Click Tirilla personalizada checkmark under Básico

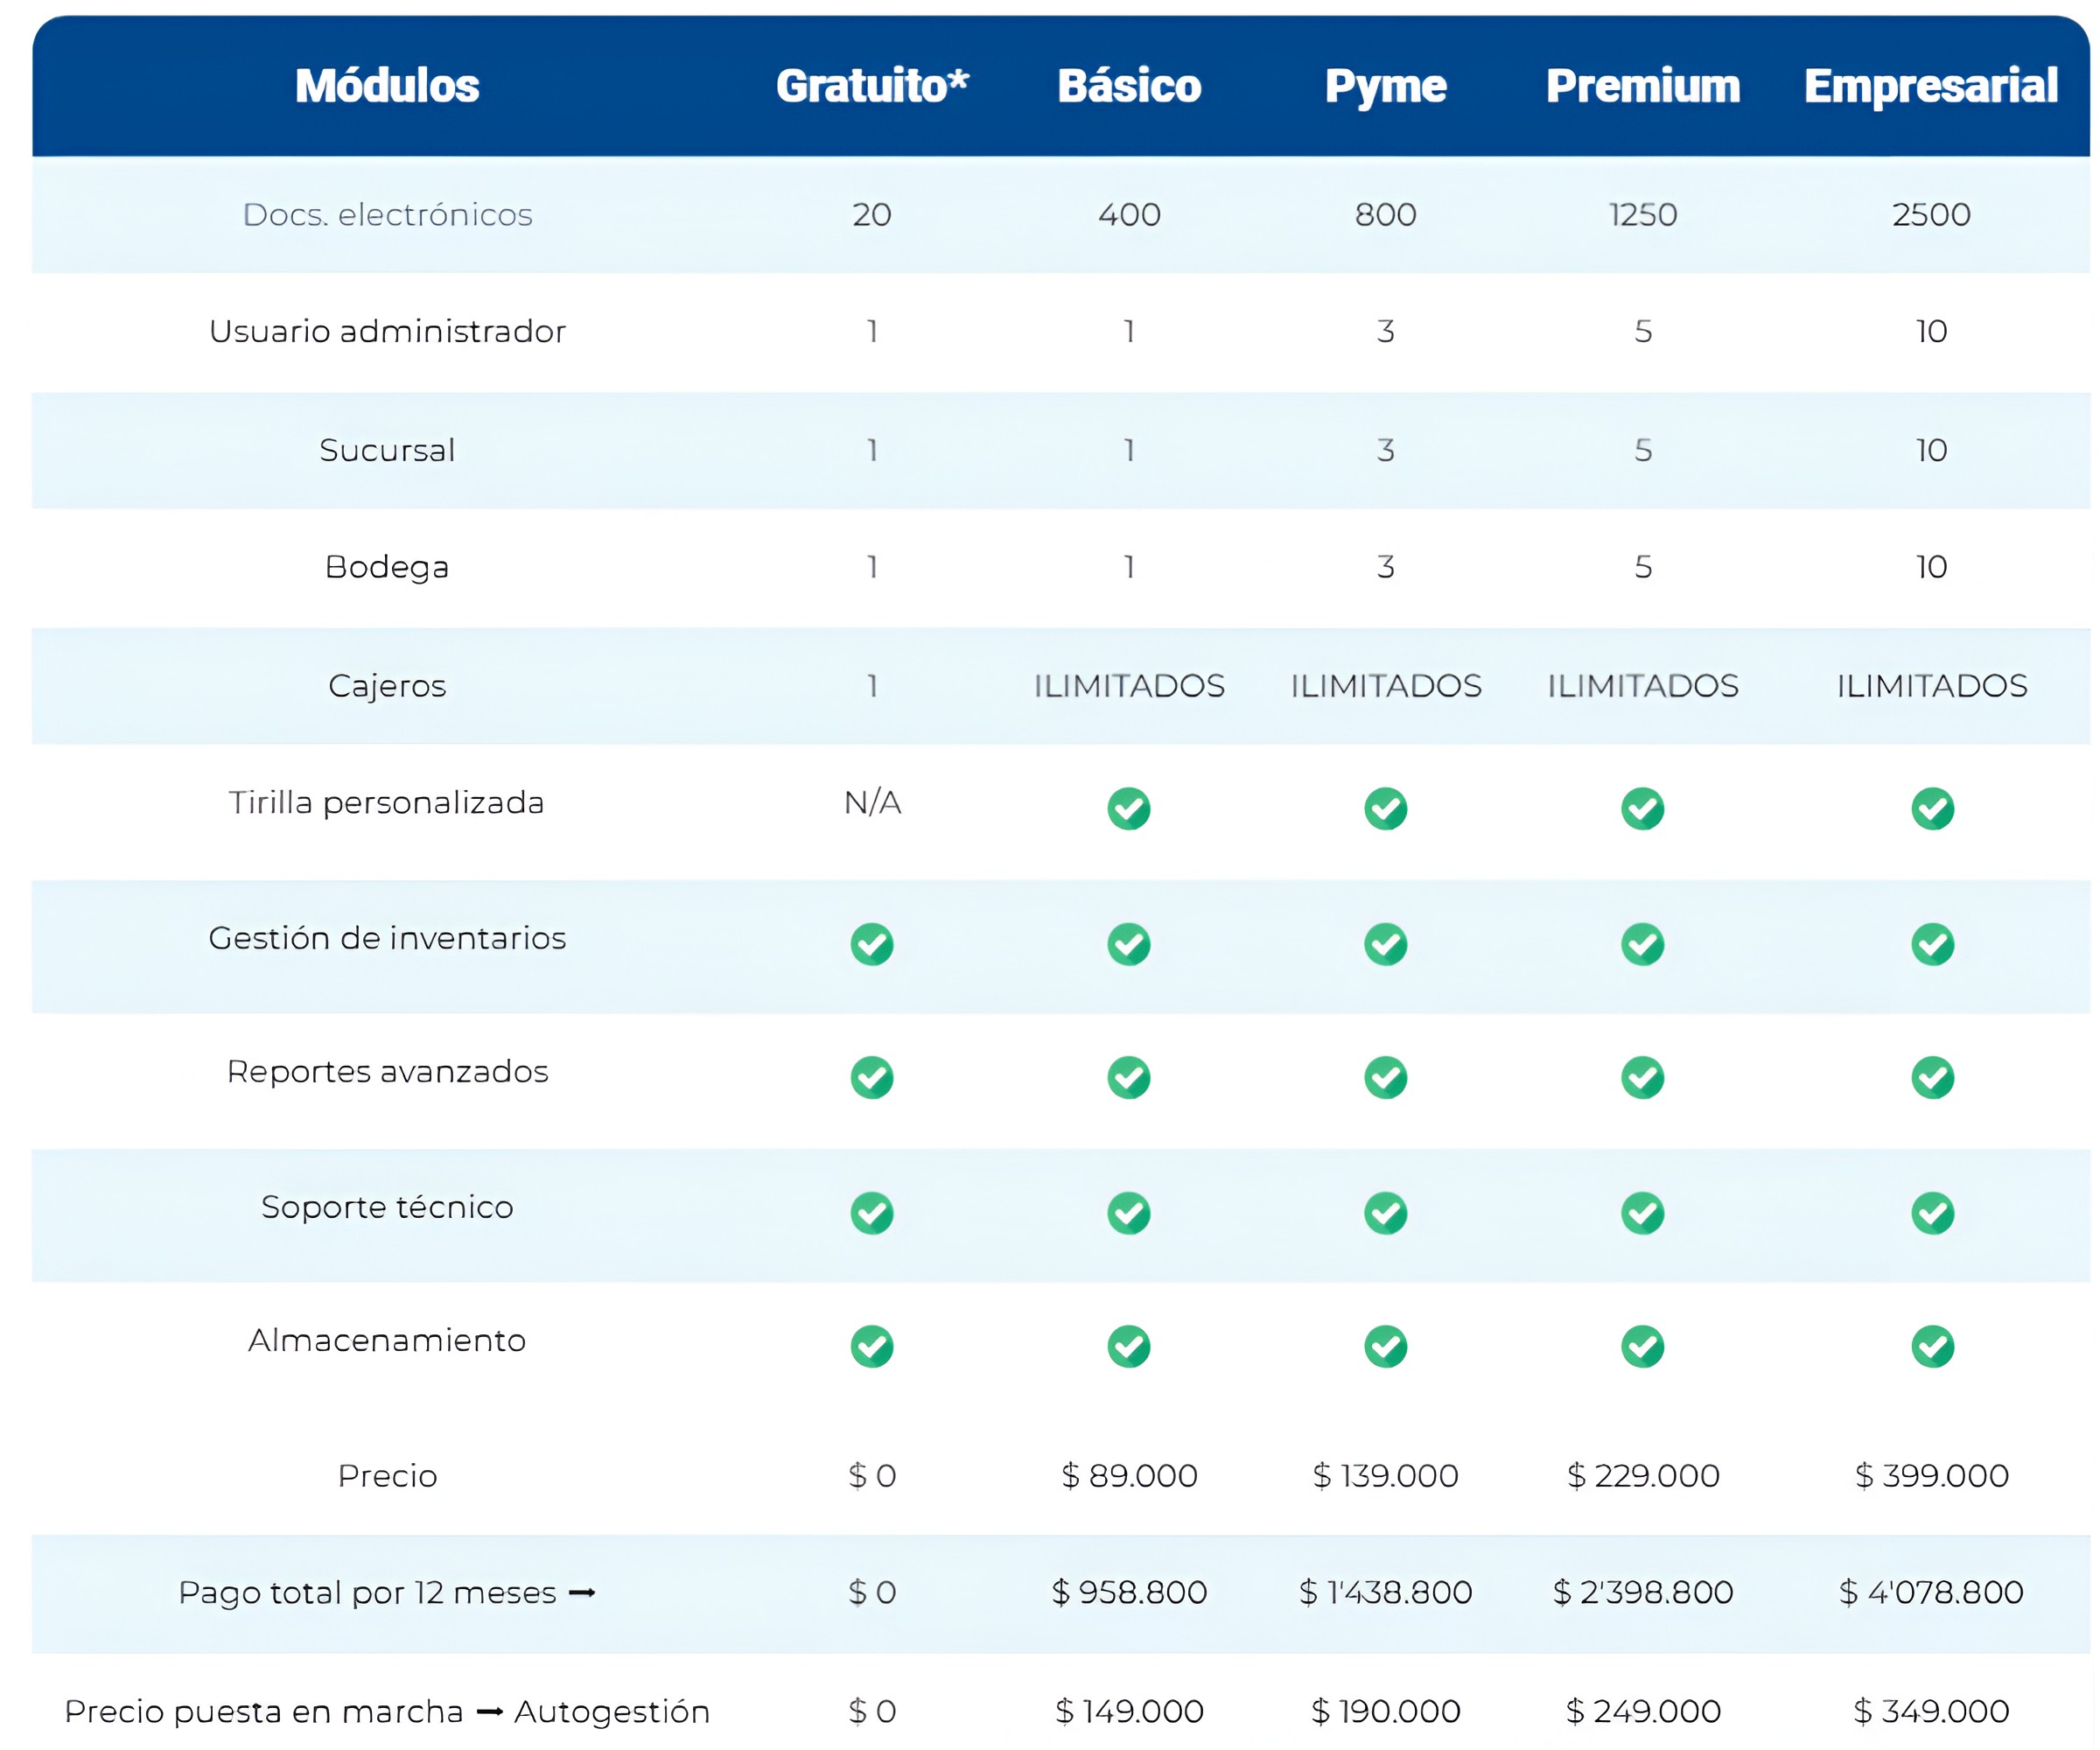(x=1128, y=808)
